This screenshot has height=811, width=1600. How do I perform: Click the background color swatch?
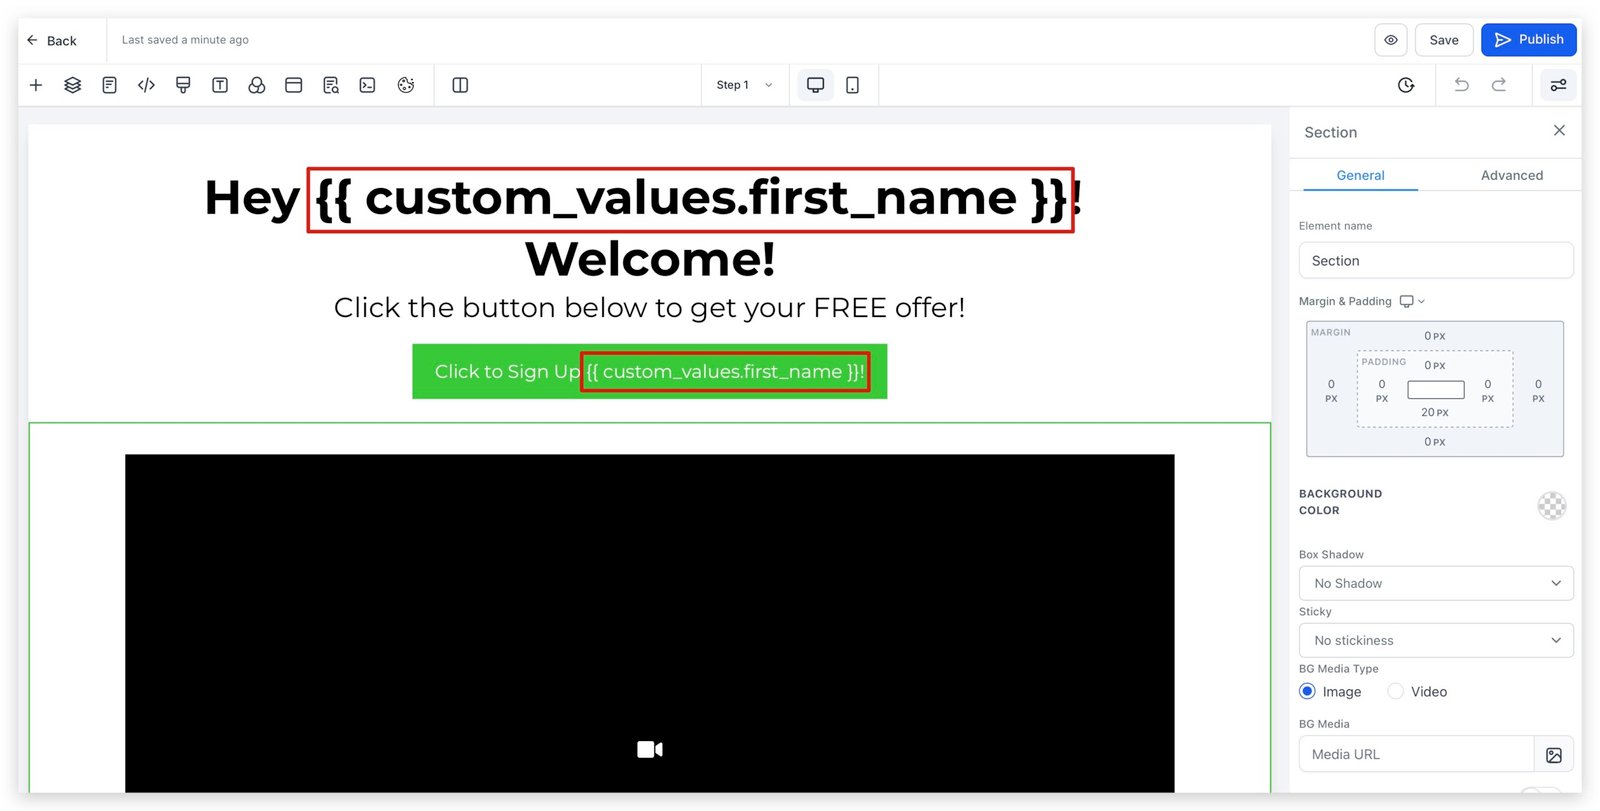[x=1551, y=506]
